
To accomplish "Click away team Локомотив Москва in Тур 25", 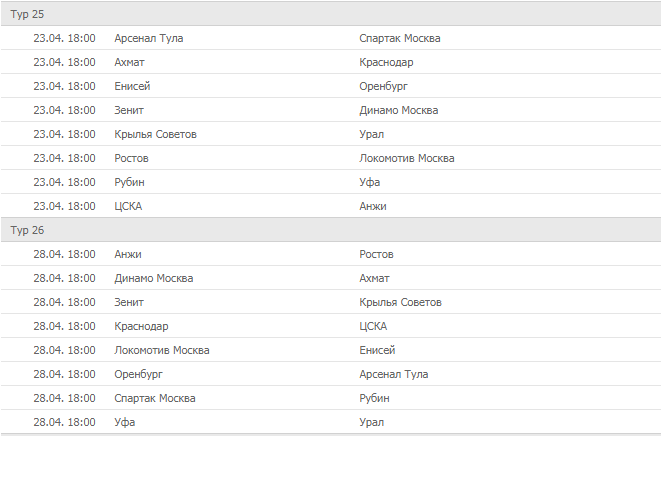I will tap(407, 158).
